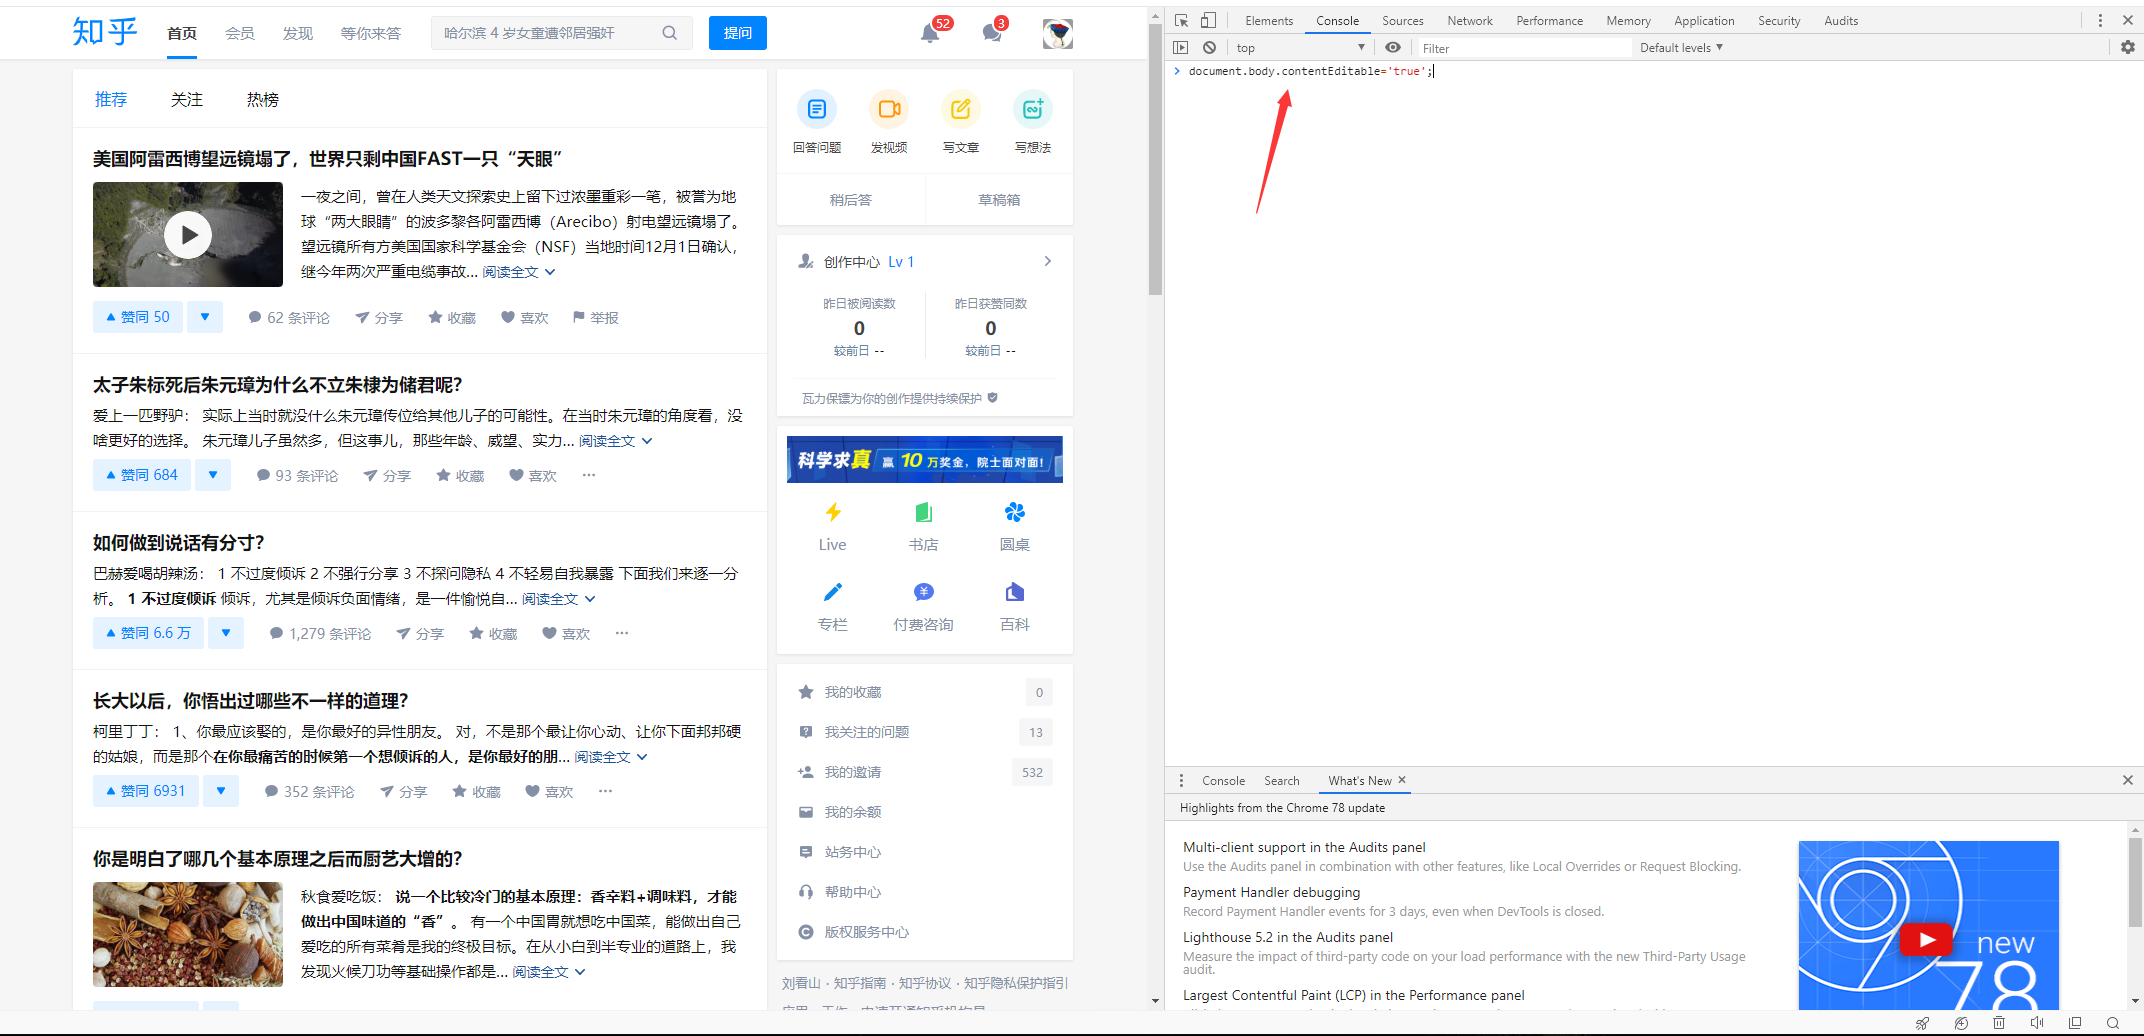
Task: Open the notification bell showing 52
Action: click(929, 32)
